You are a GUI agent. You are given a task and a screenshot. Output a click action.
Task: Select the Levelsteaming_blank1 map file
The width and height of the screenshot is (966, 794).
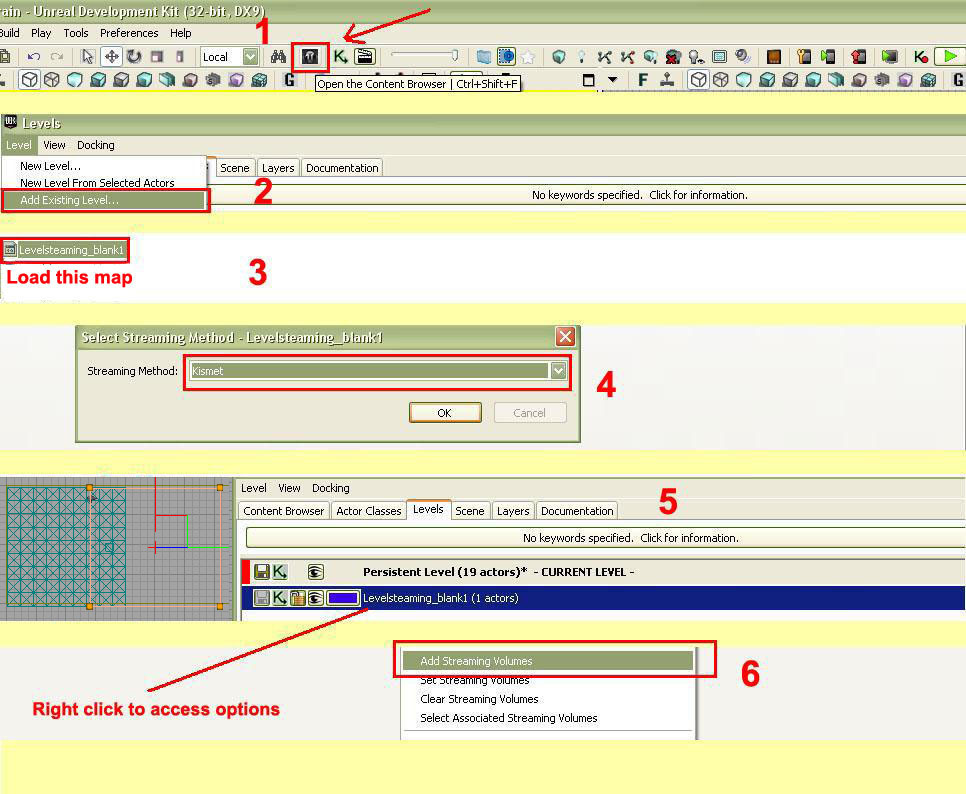(x=65, y=250)
